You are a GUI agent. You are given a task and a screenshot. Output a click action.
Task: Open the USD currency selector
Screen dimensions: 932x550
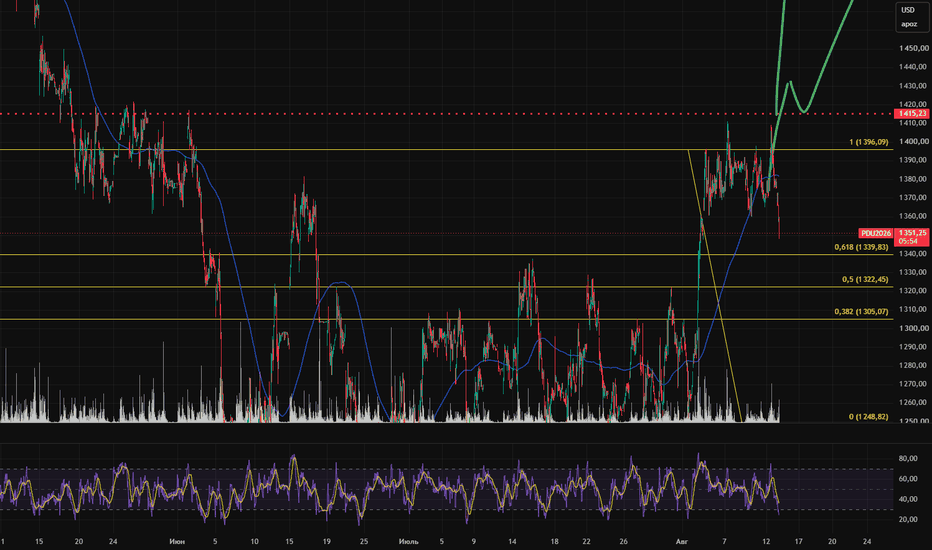point(908,10)
